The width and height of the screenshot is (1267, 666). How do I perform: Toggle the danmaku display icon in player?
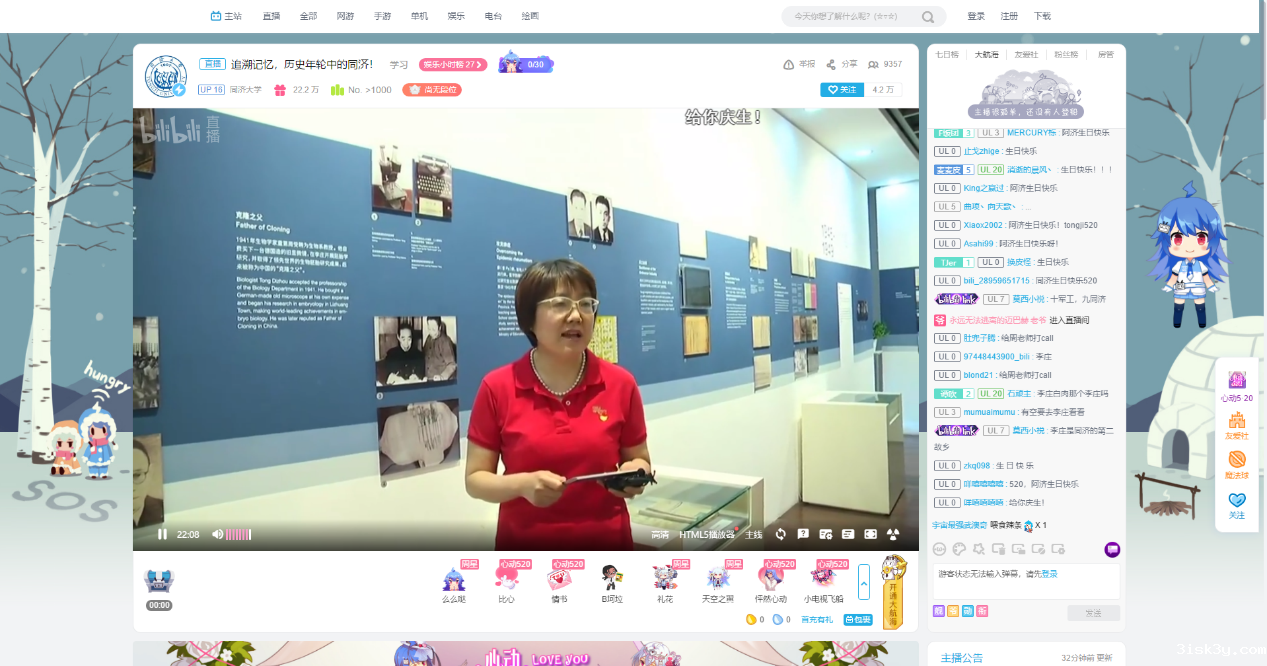[x=848, y=534]
